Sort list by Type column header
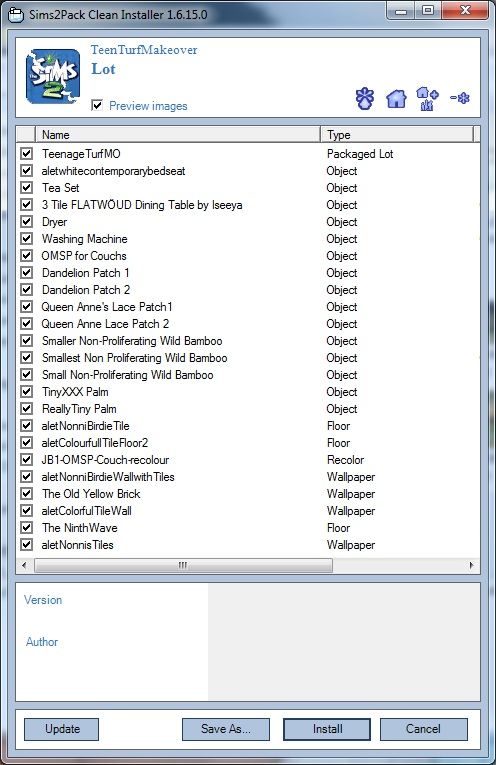Screen dimensions: 496x765 coord(397,135)
